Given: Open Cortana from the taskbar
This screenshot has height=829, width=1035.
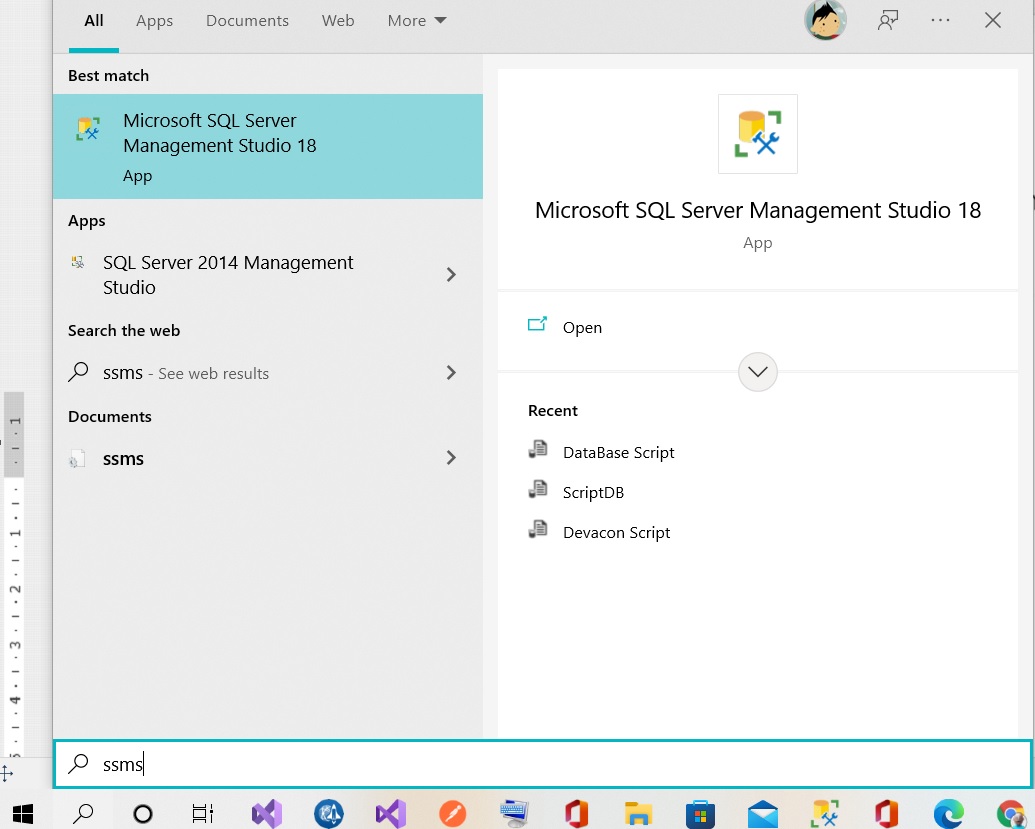Looking at the screenshot, I should click(x=143, y=814).
